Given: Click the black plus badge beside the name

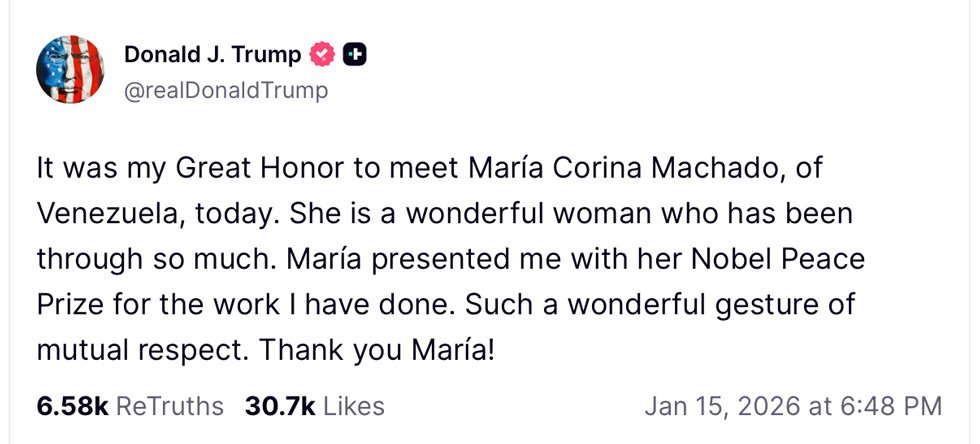Looking at the screenshot, I should [354, 56].
